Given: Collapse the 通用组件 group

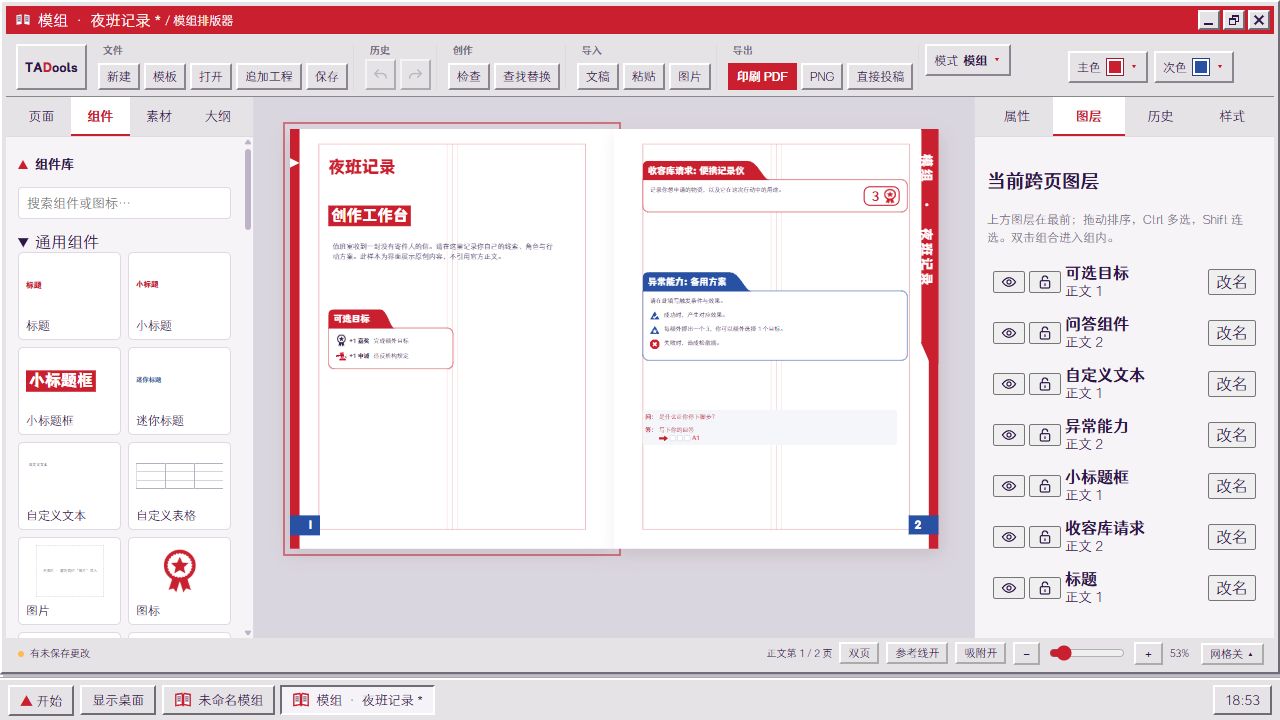Looking at the screenshot, I should 58,241.
